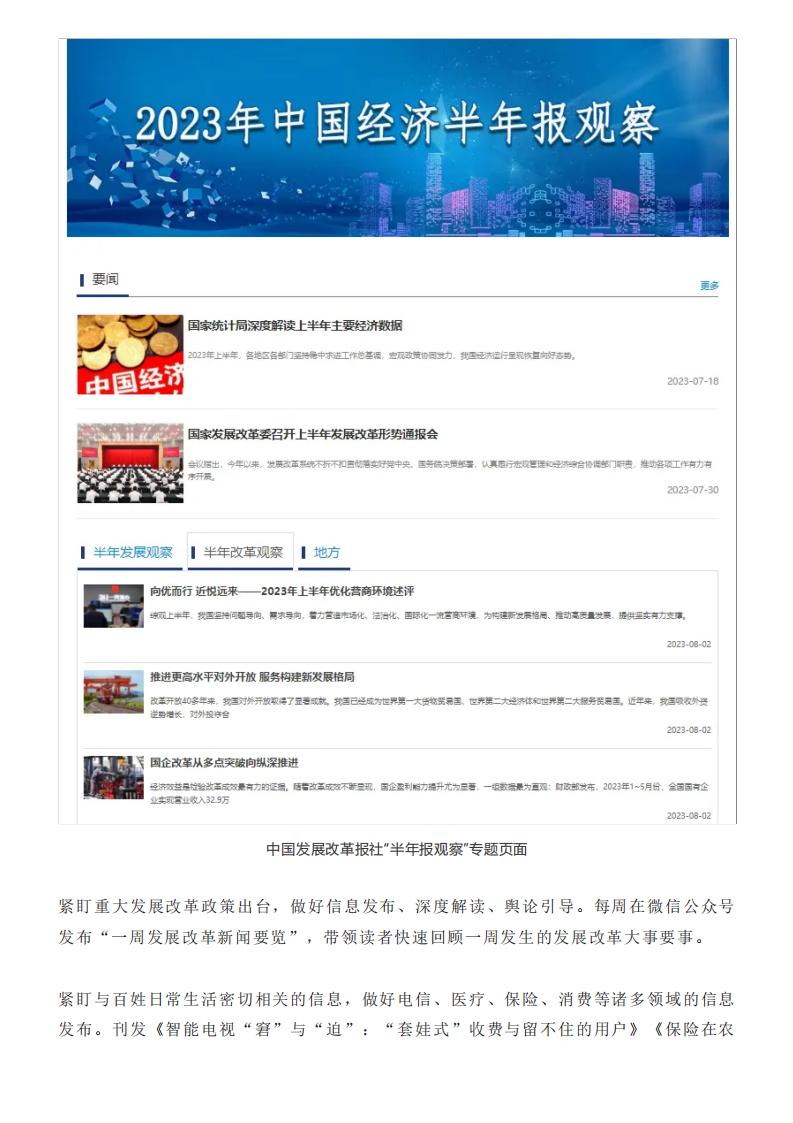The height and width of the screenshot is (1123, 793).
Task: Select summary text starting 改革开放40多年来
Action: (x=429, y=708)
